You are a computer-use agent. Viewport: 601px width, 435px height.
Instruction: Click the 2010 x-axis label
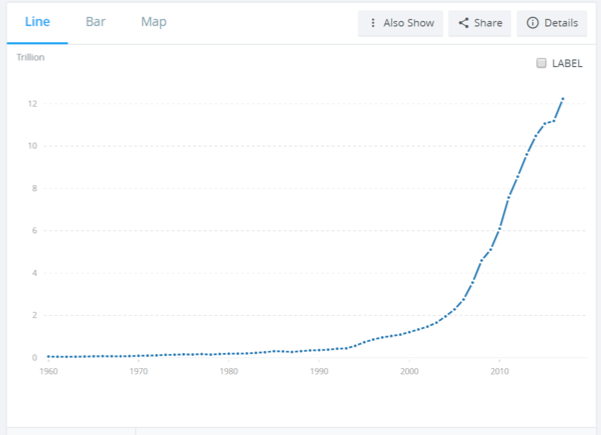click(x=499, y=372)
